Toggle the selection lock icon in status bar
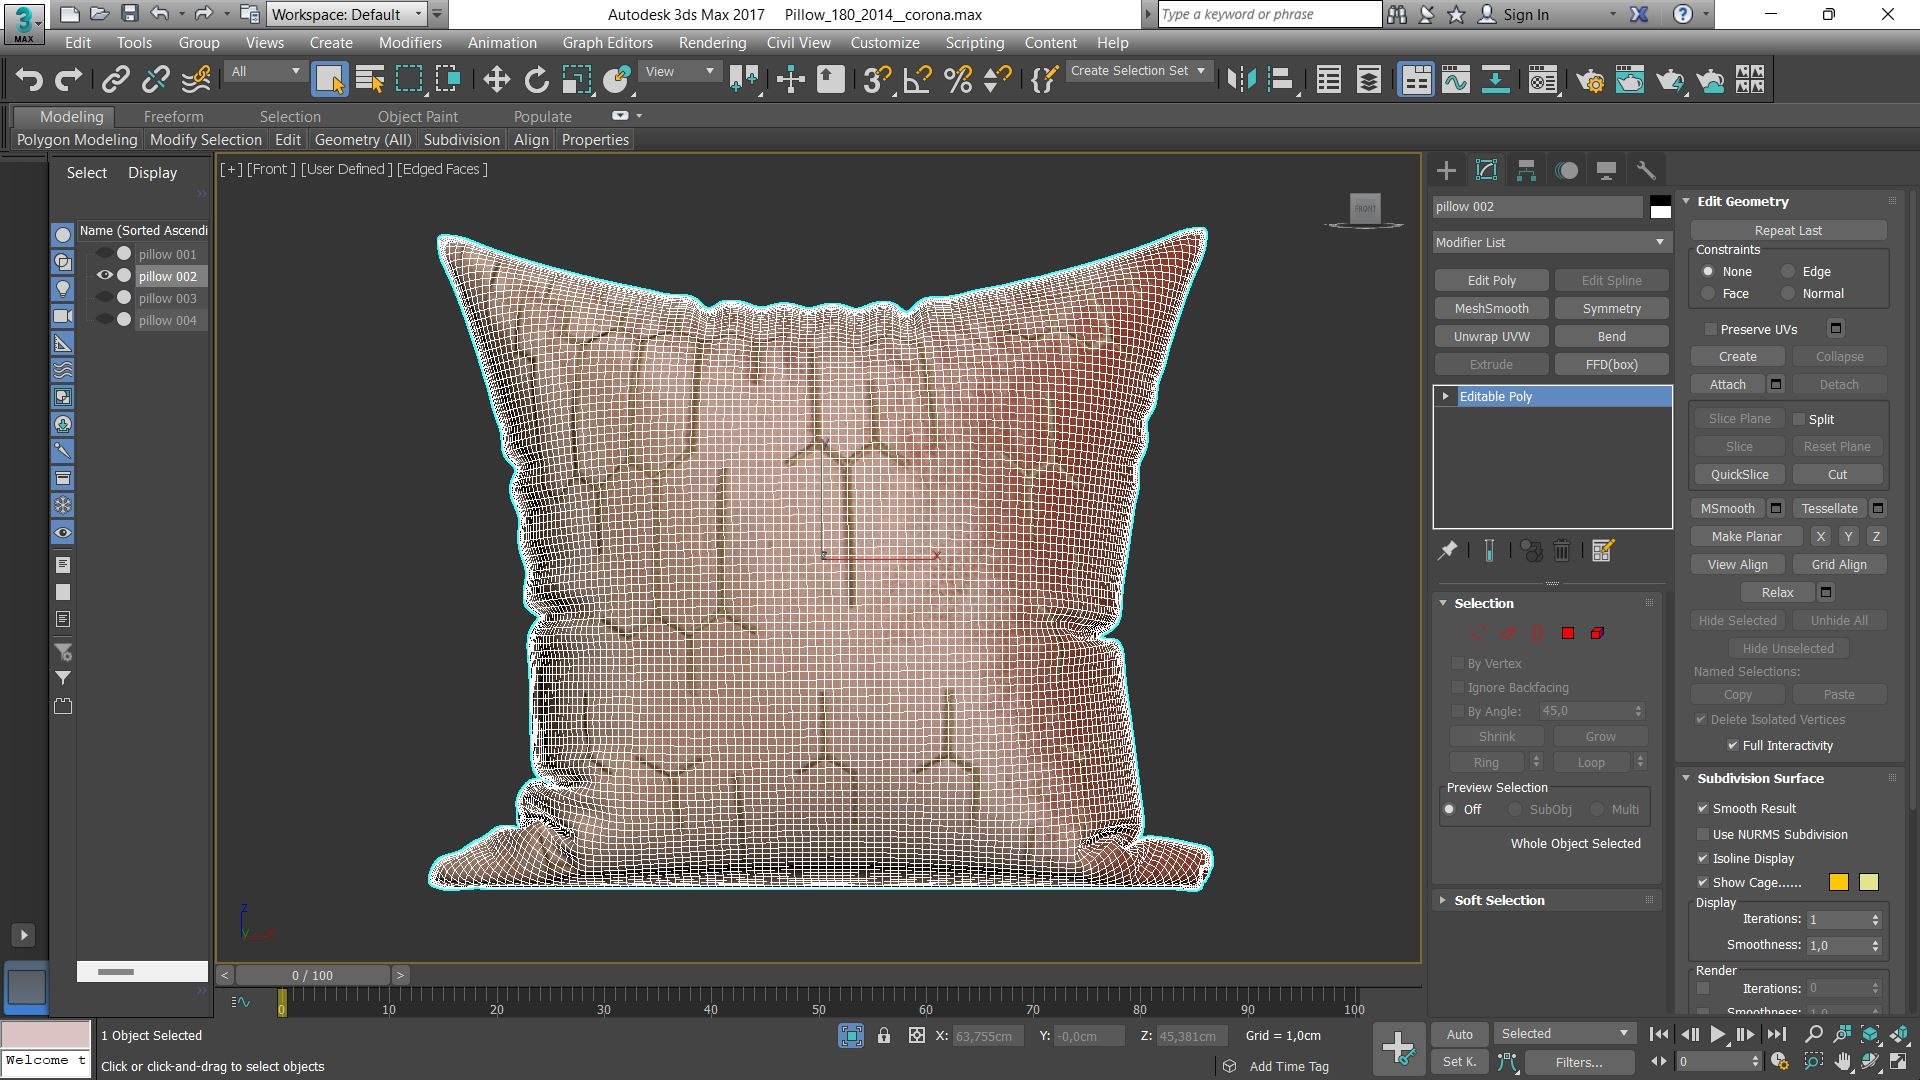The width and height of the screenshot is (1920, 1080). coord(884,1036)
